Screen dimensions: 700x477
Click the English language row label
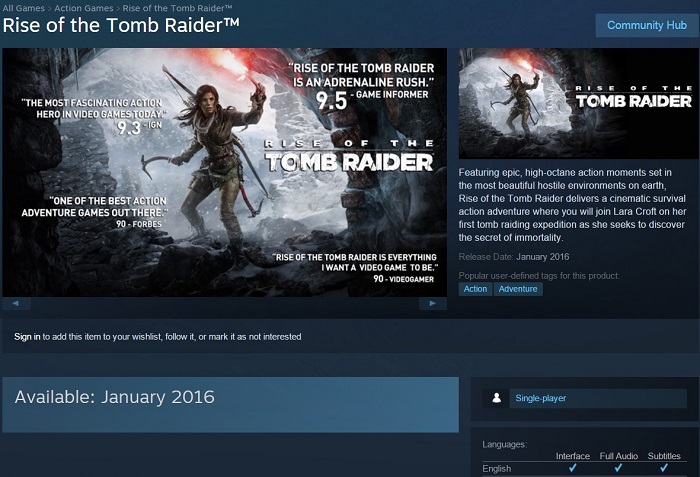pos(496,469)
